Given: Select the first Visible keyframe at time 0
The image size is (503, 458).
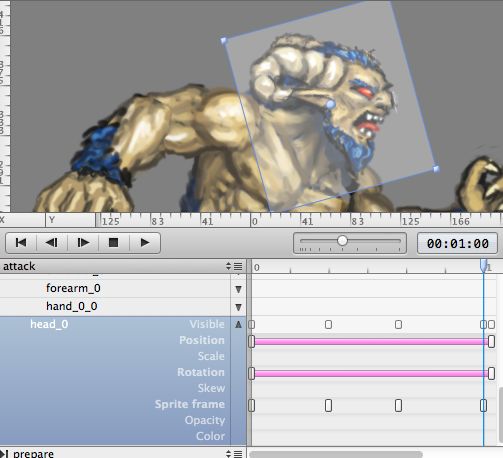Looking at the screenshot, I should [x=252, y=324].
